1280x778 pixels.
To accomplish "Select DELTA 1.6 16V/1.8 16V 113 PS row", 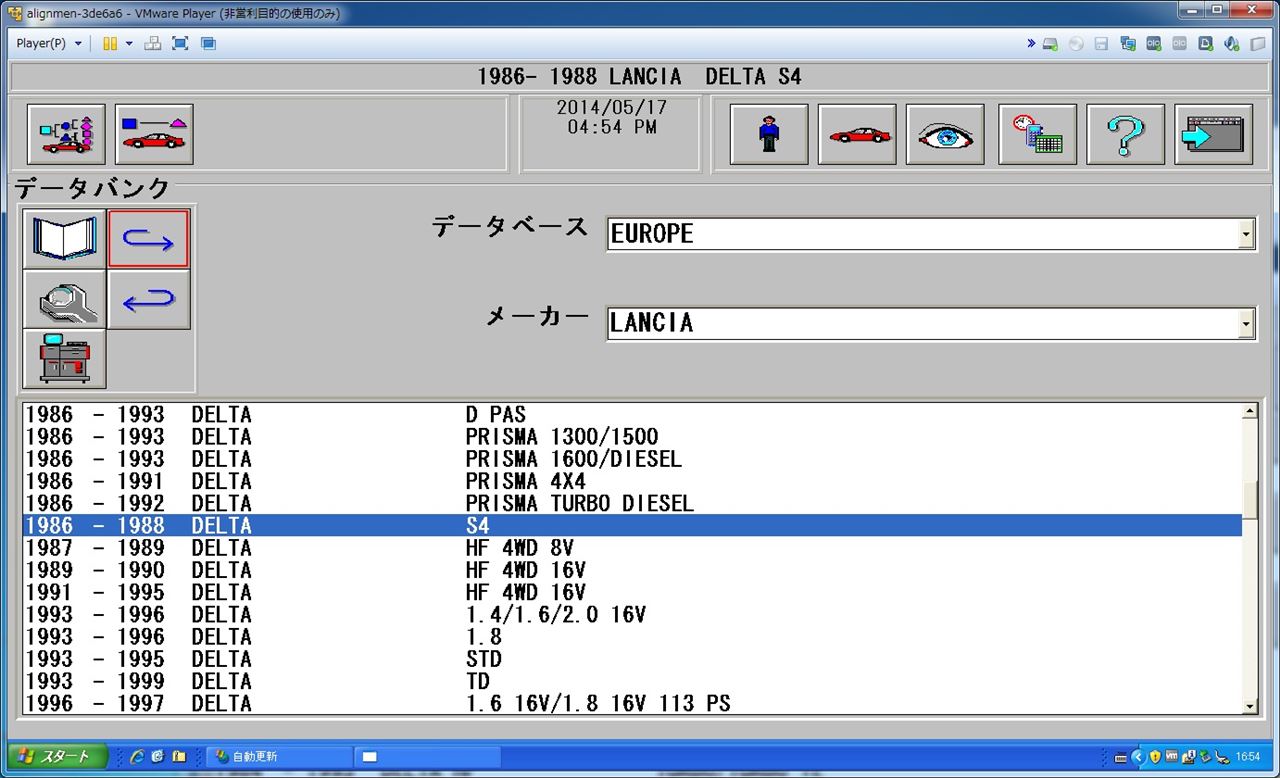I will click(x=632, y=704).
